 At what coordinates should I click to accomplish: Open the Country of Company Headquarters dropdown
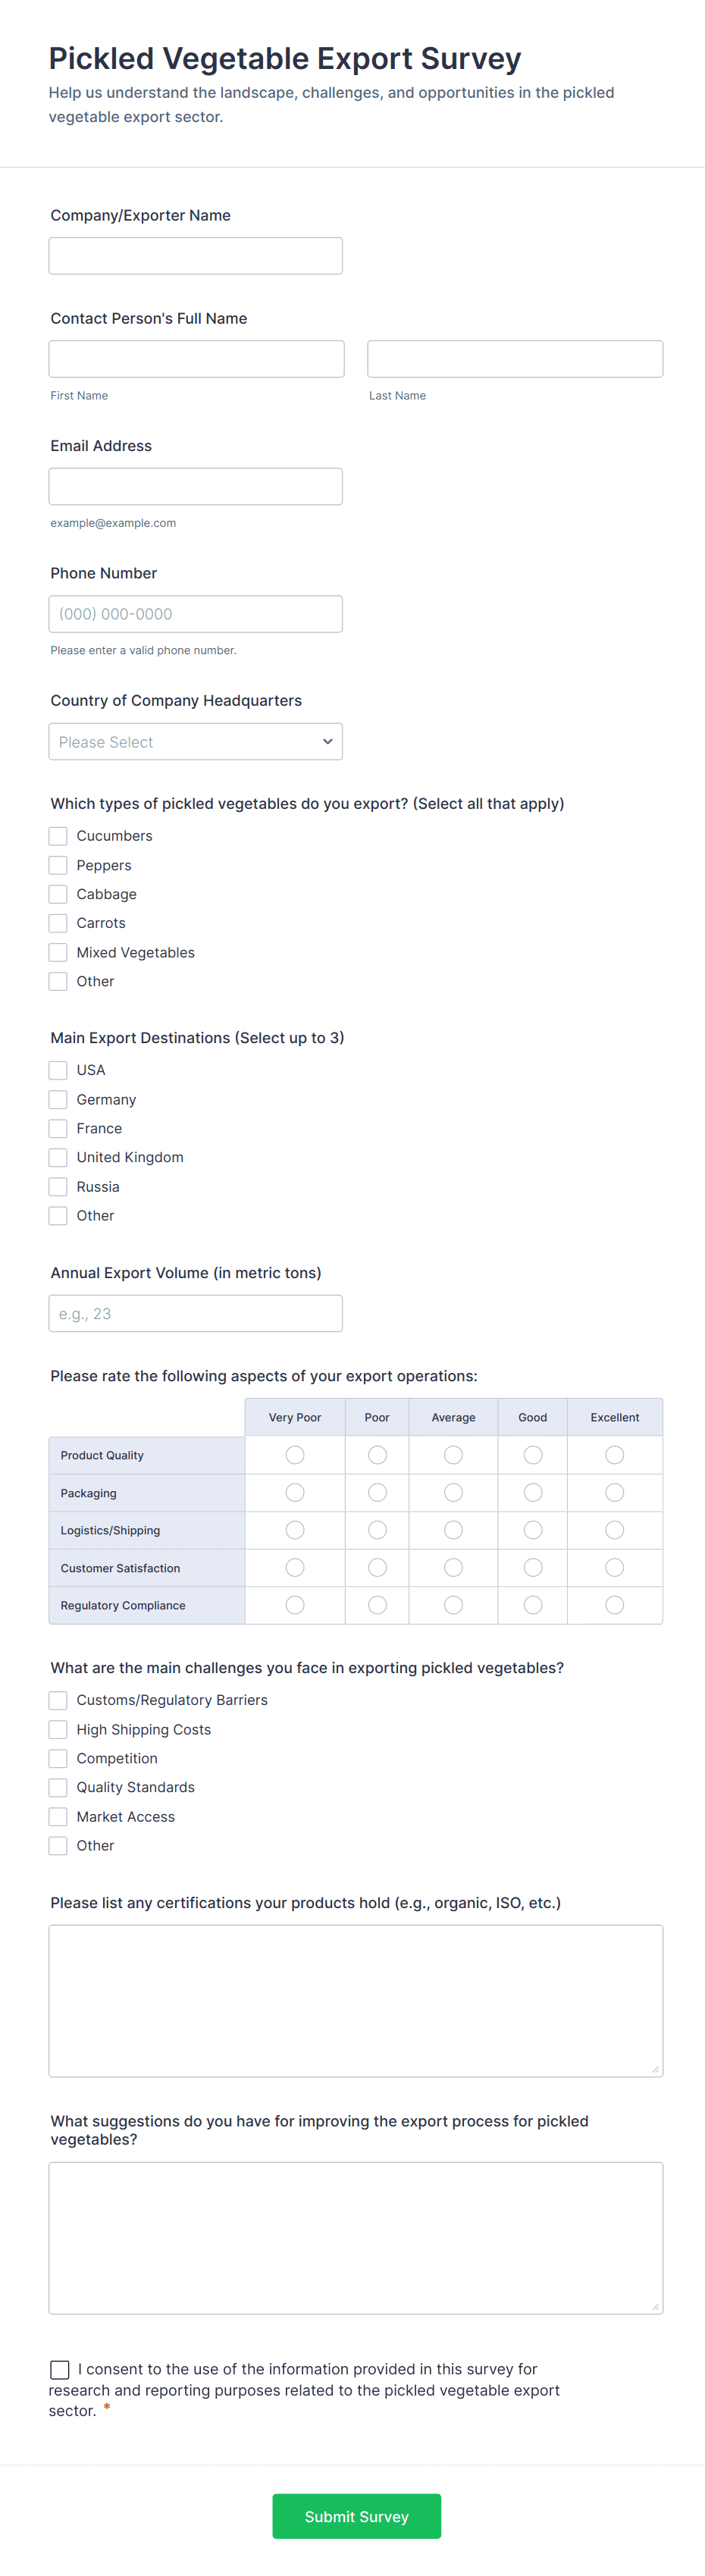tap(195, 741)
